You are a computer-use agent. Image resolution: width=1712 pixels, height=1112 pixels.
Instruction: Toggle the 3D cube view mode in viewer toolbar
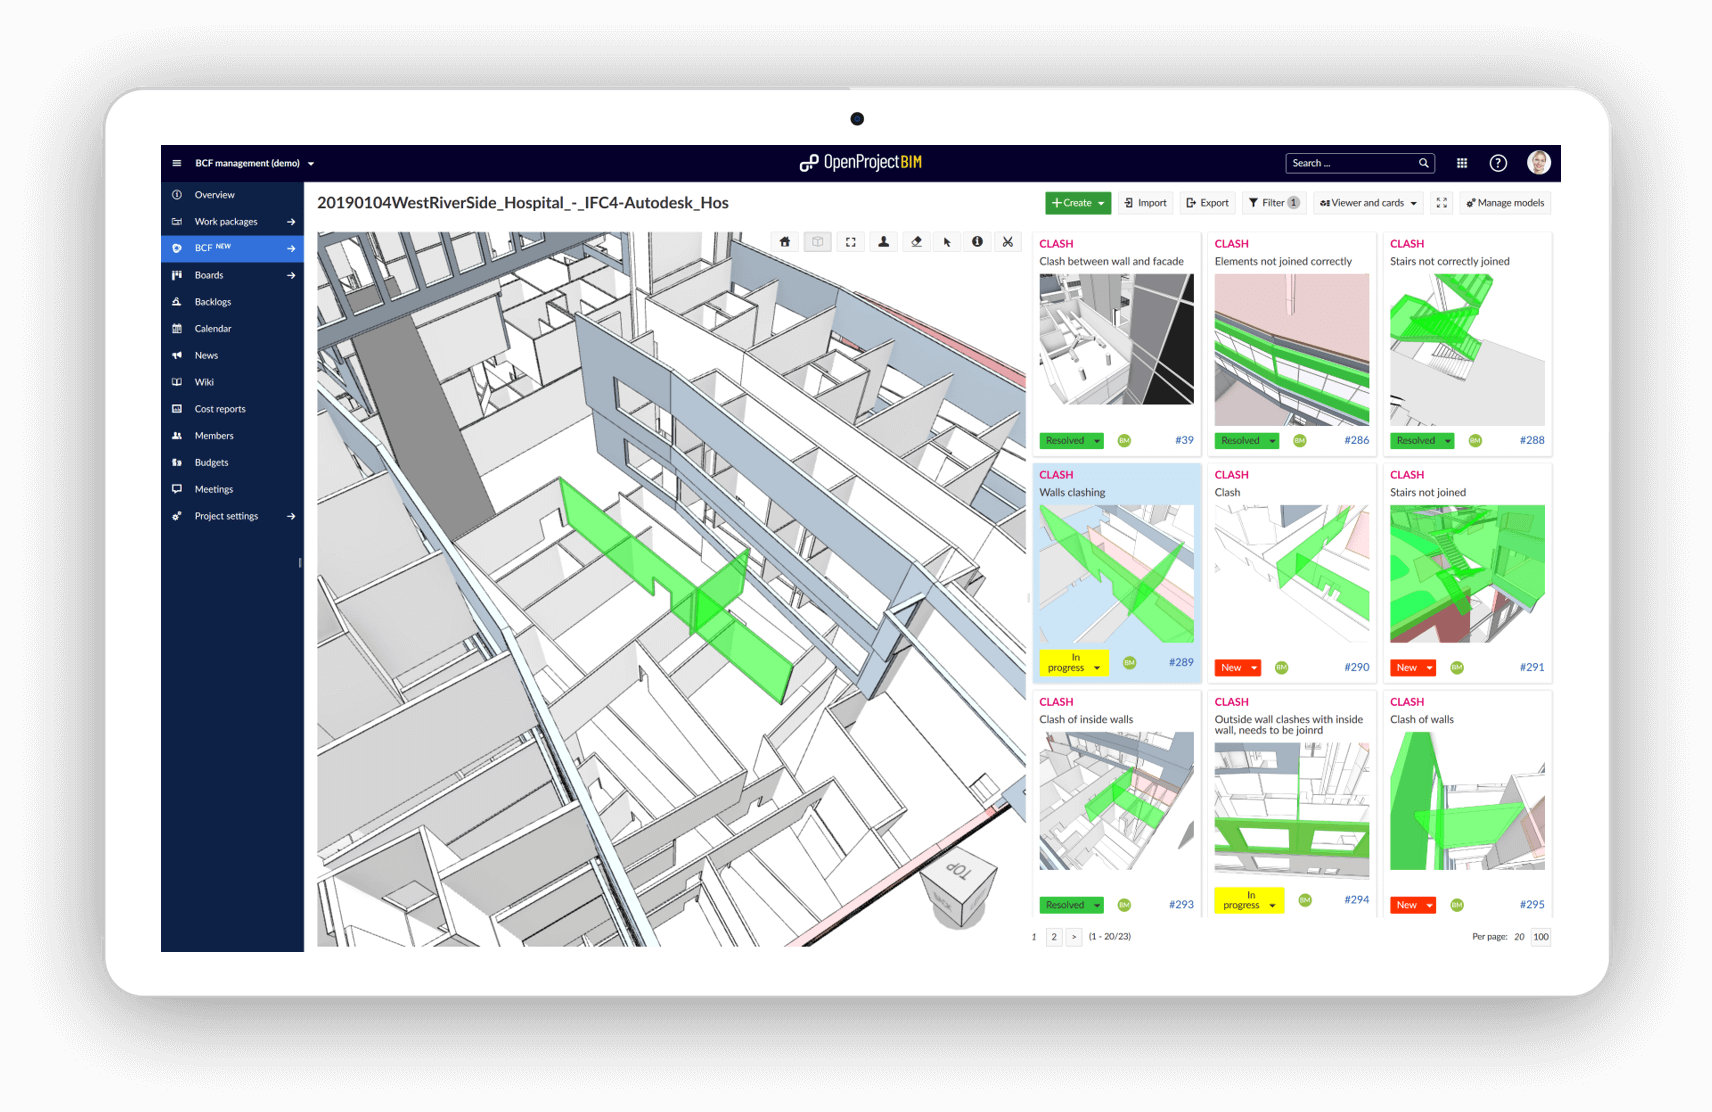tap(818, 242)
